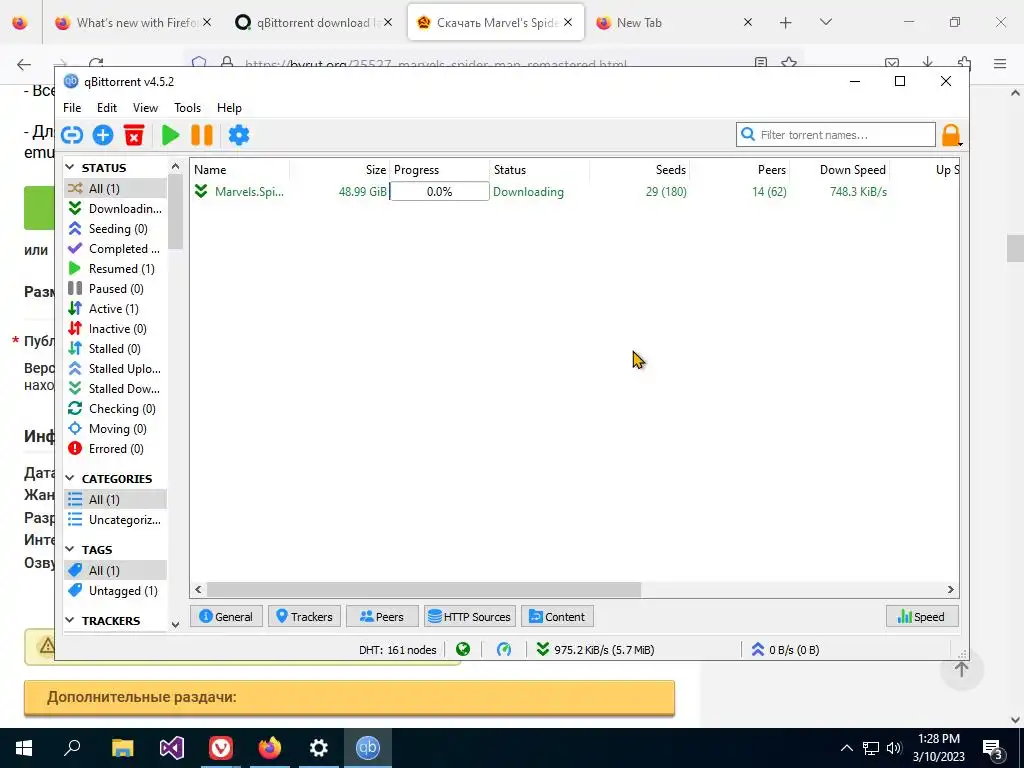Screen dimensions: 1024x768
Task: Click the upload speed status bar icon
Action: (758, 650)
